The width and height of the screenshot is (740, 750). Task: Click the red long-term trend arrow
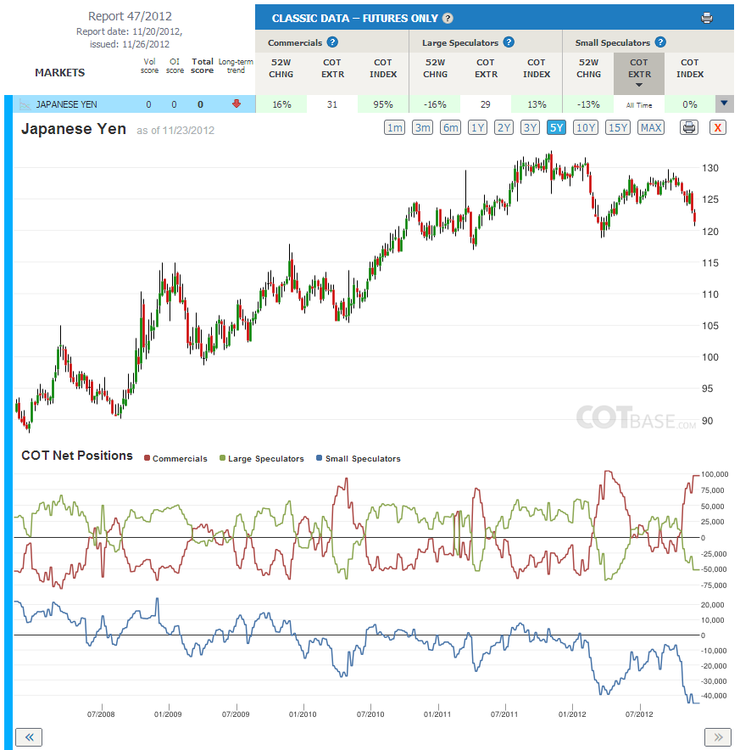(x=236, y=104)
